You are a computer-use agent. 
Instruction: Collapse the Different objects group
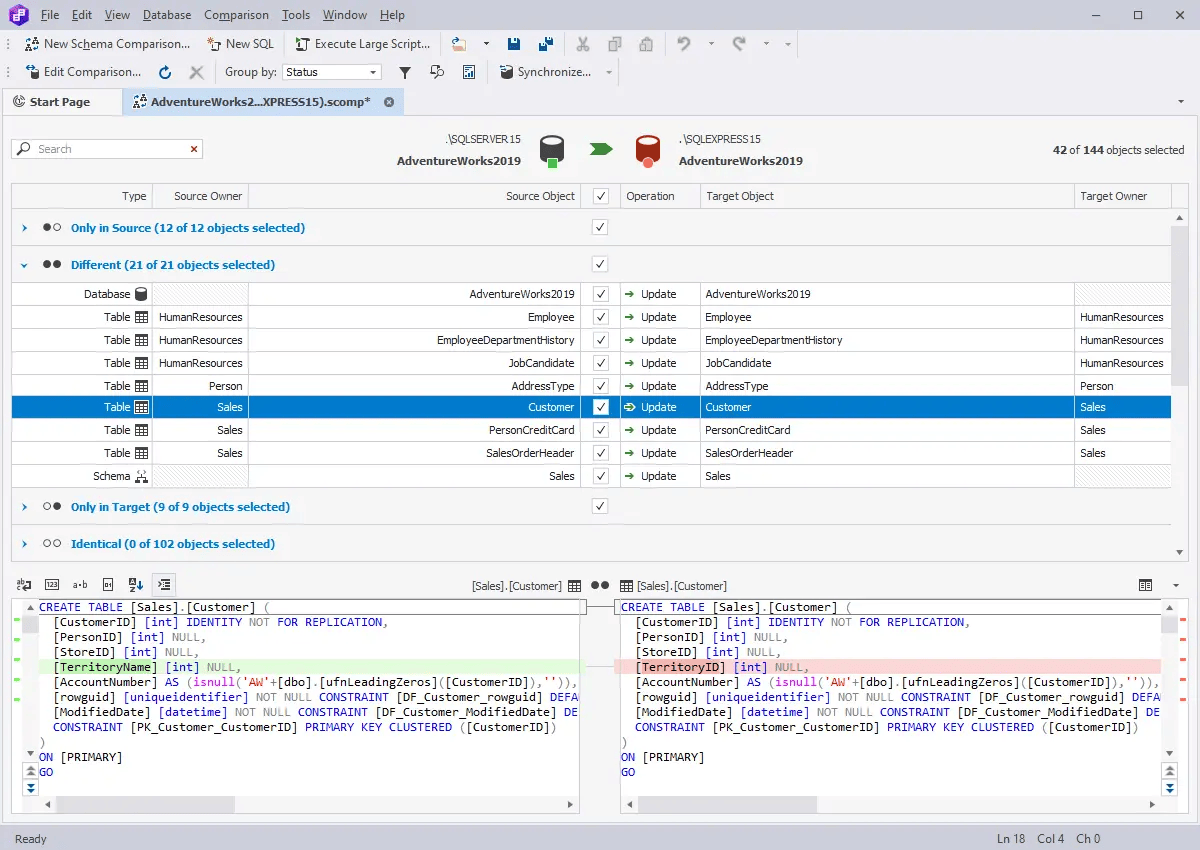tap(24, 264)
